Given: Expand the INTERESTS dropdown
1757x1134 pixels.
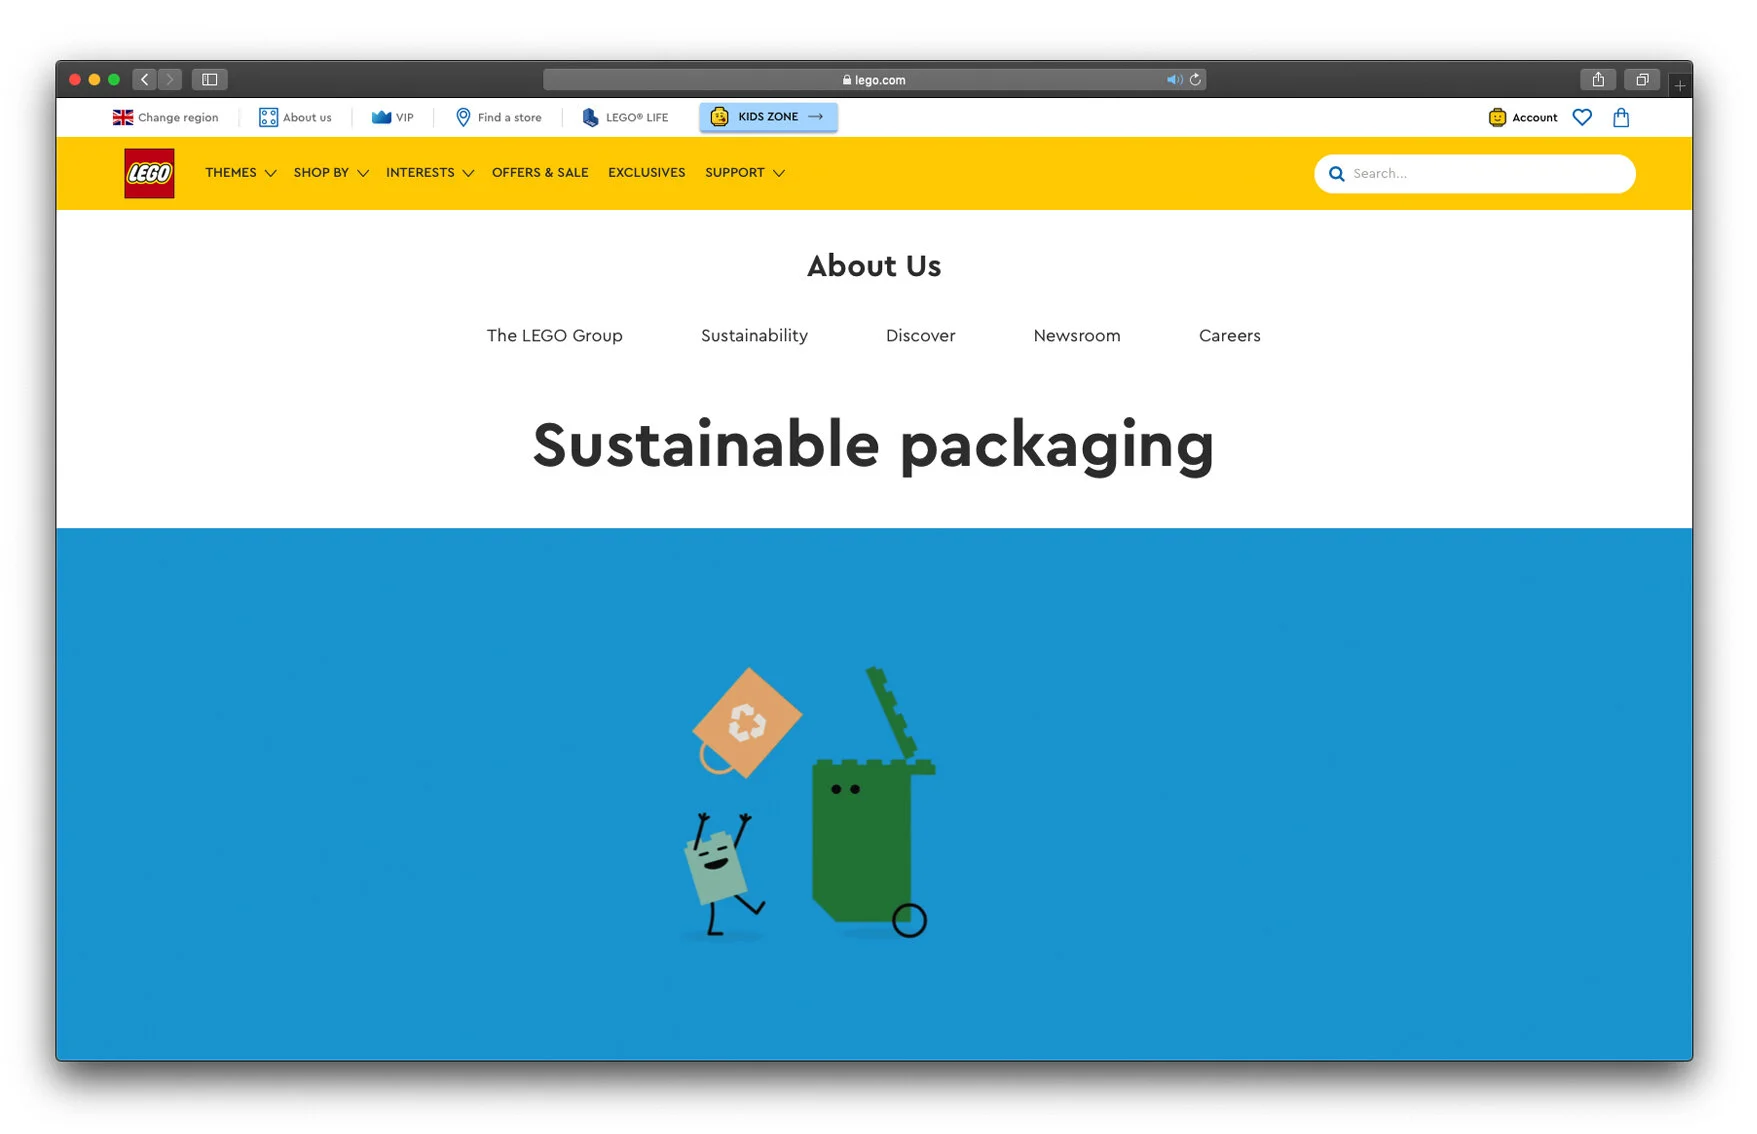Looking at the screenshot, I should (x=430, y=173).
